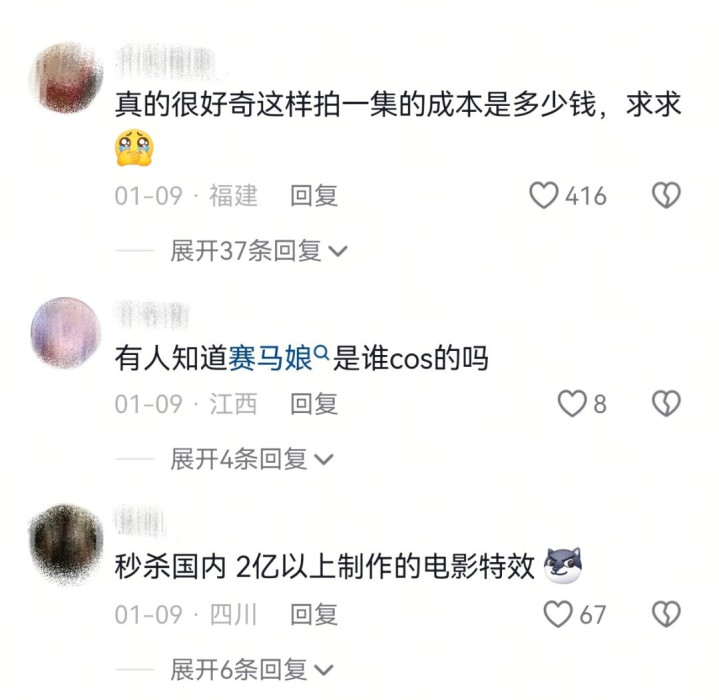The image size is (719, 700).
Task: Like the 赛马娘 cos comment
Action: (x=572, y=404)
